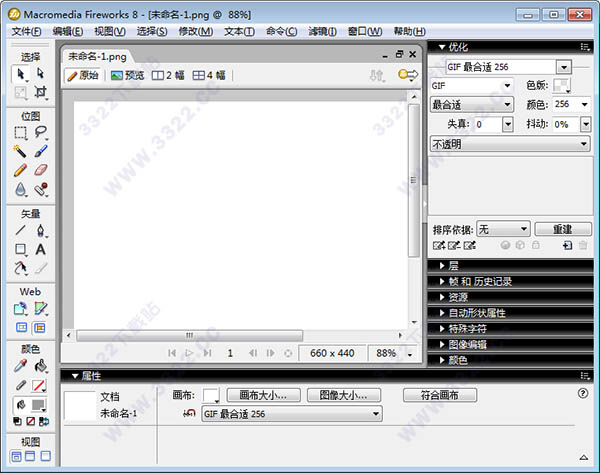The width and height of the screenshot is (600, 473).
Task: Select the Slice tool
Action: point(40,309)
